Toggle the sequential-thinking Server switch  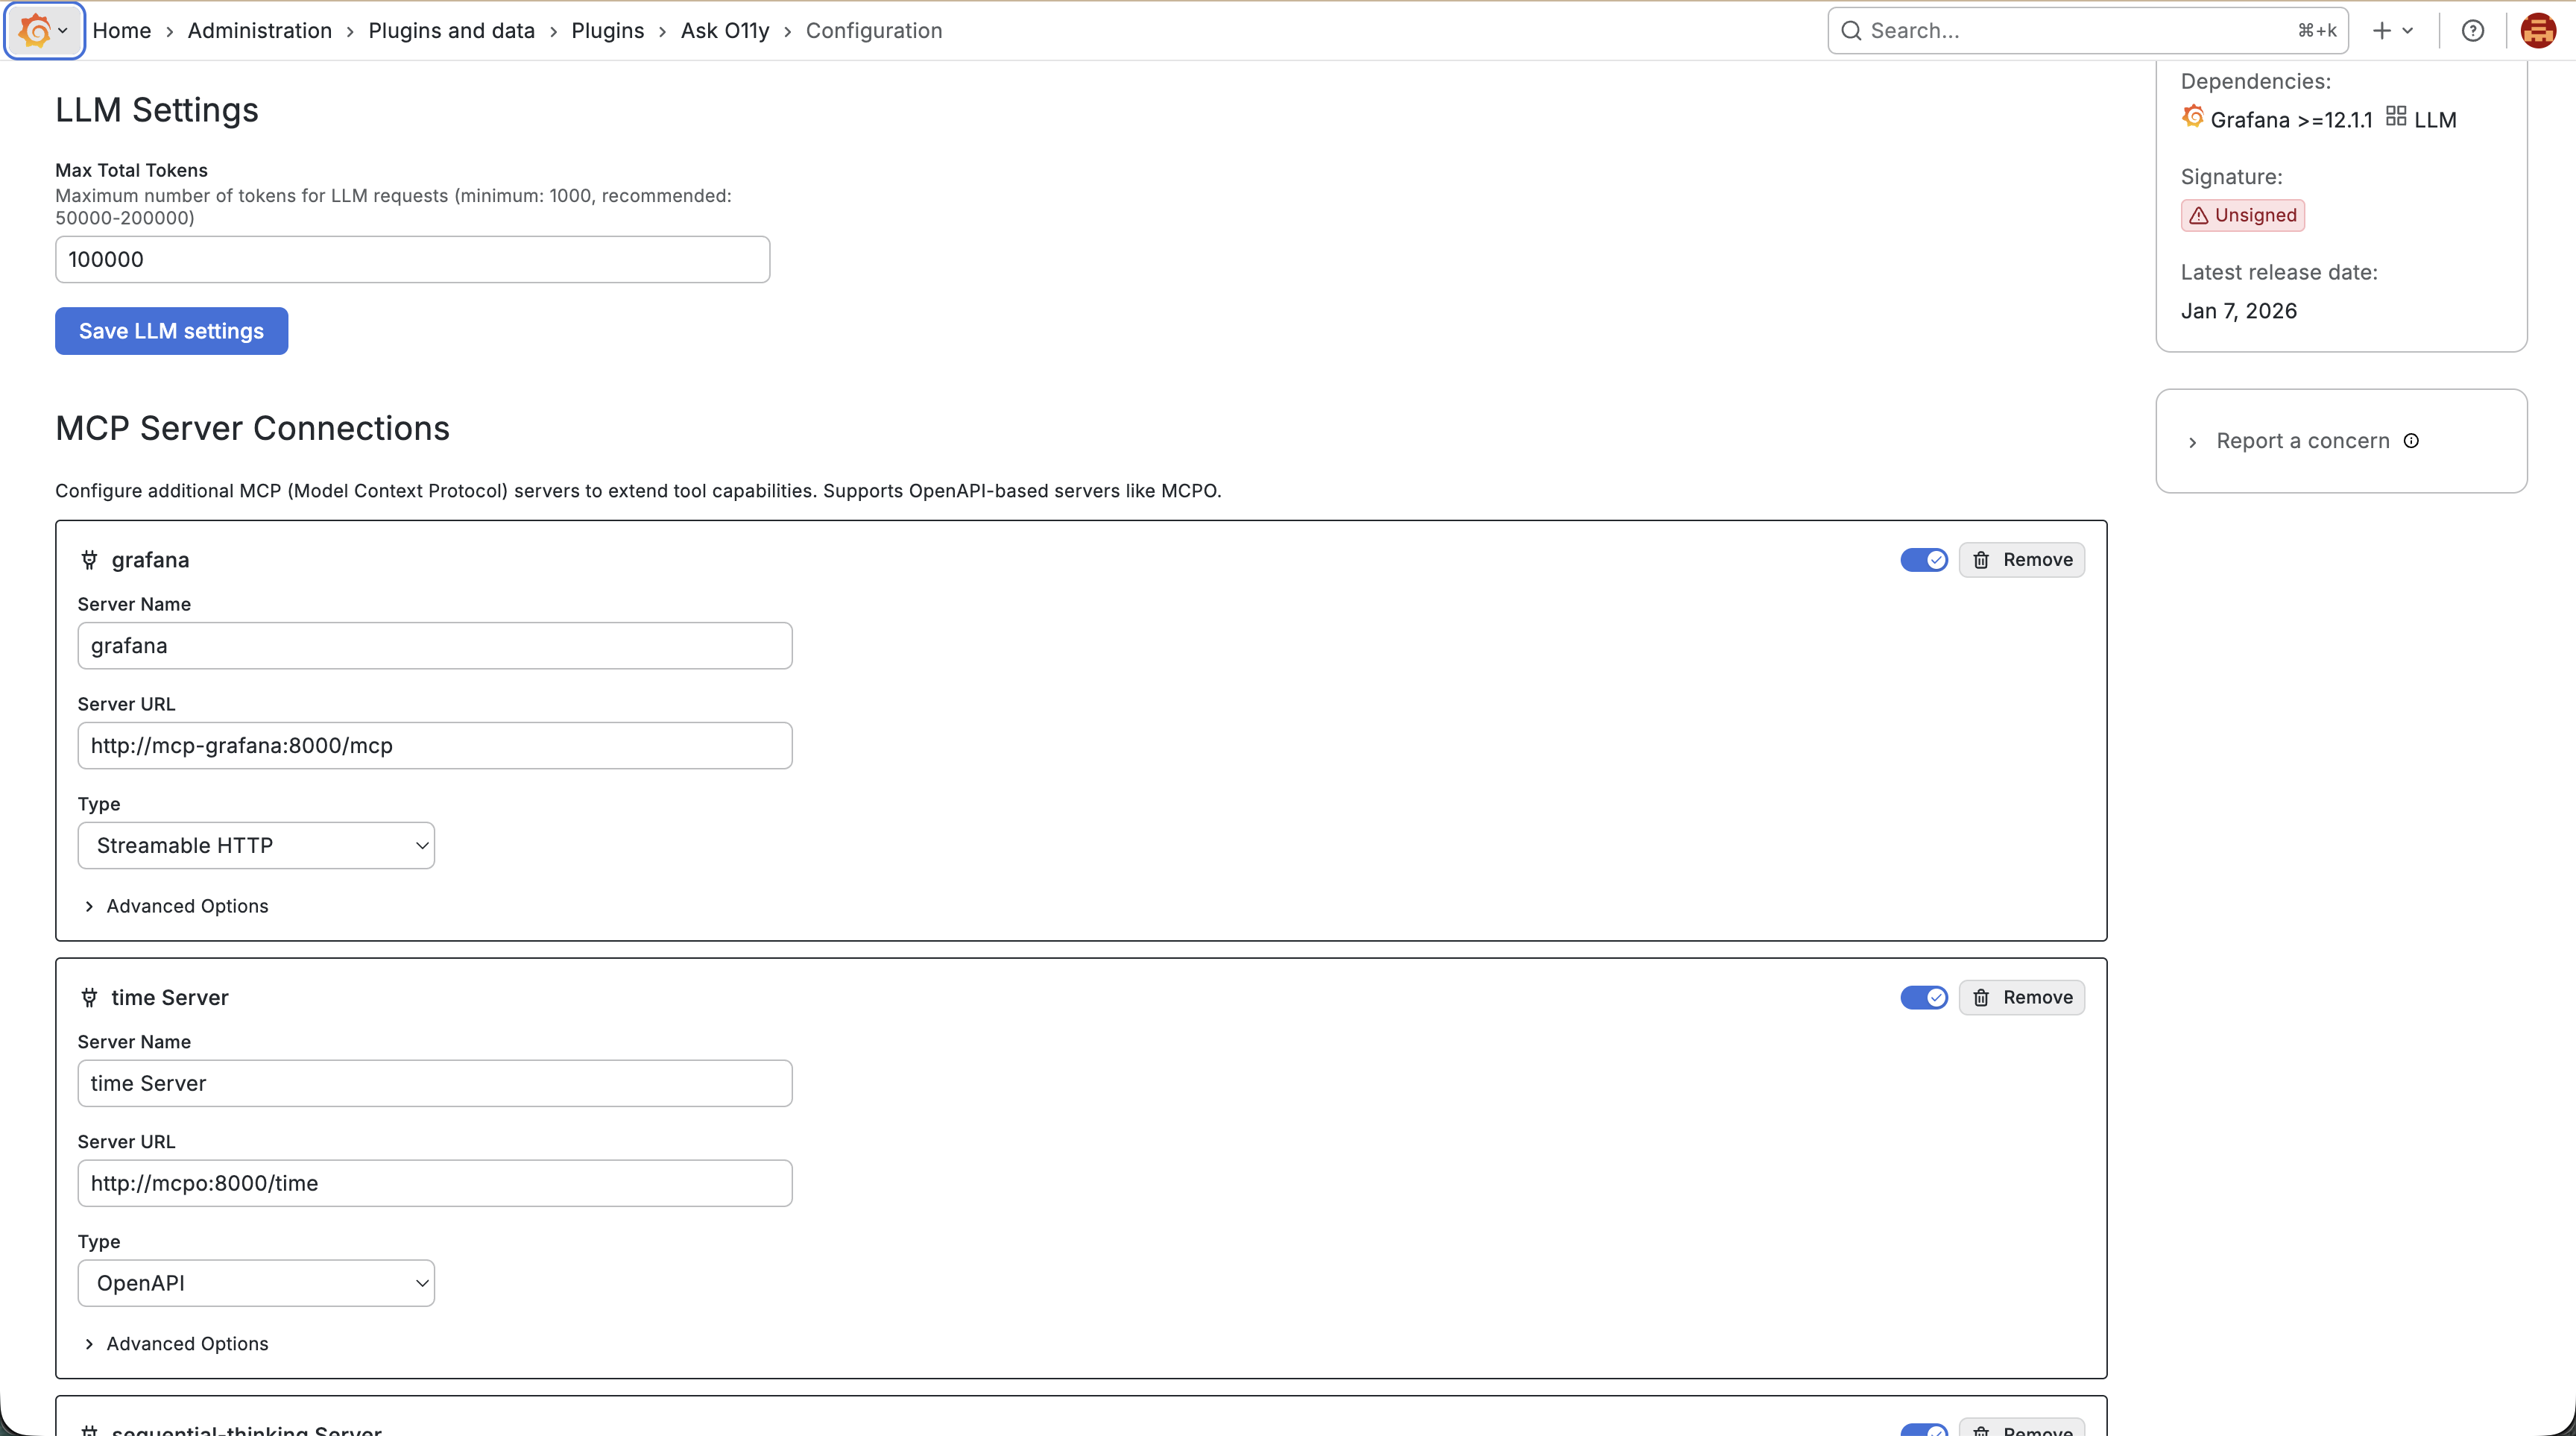click(1923, 1430)
